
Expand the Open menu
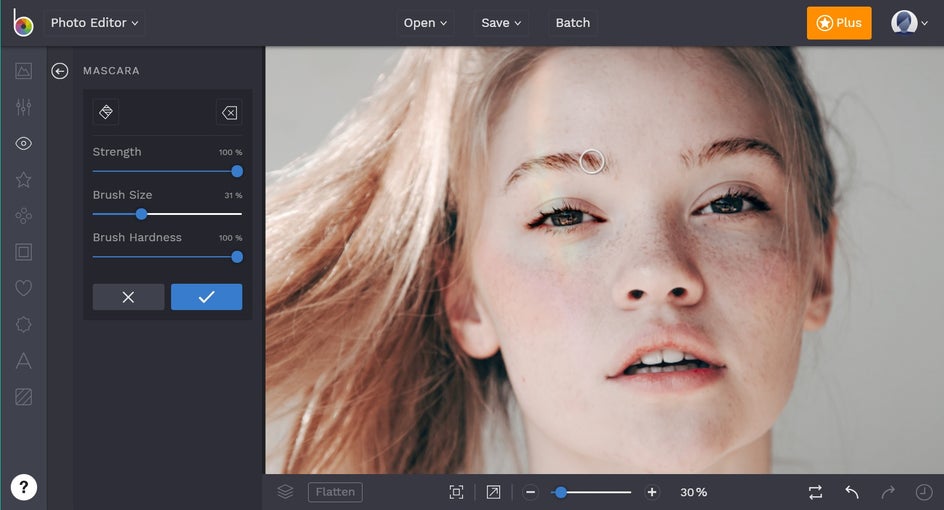click(x=425, y=23)
